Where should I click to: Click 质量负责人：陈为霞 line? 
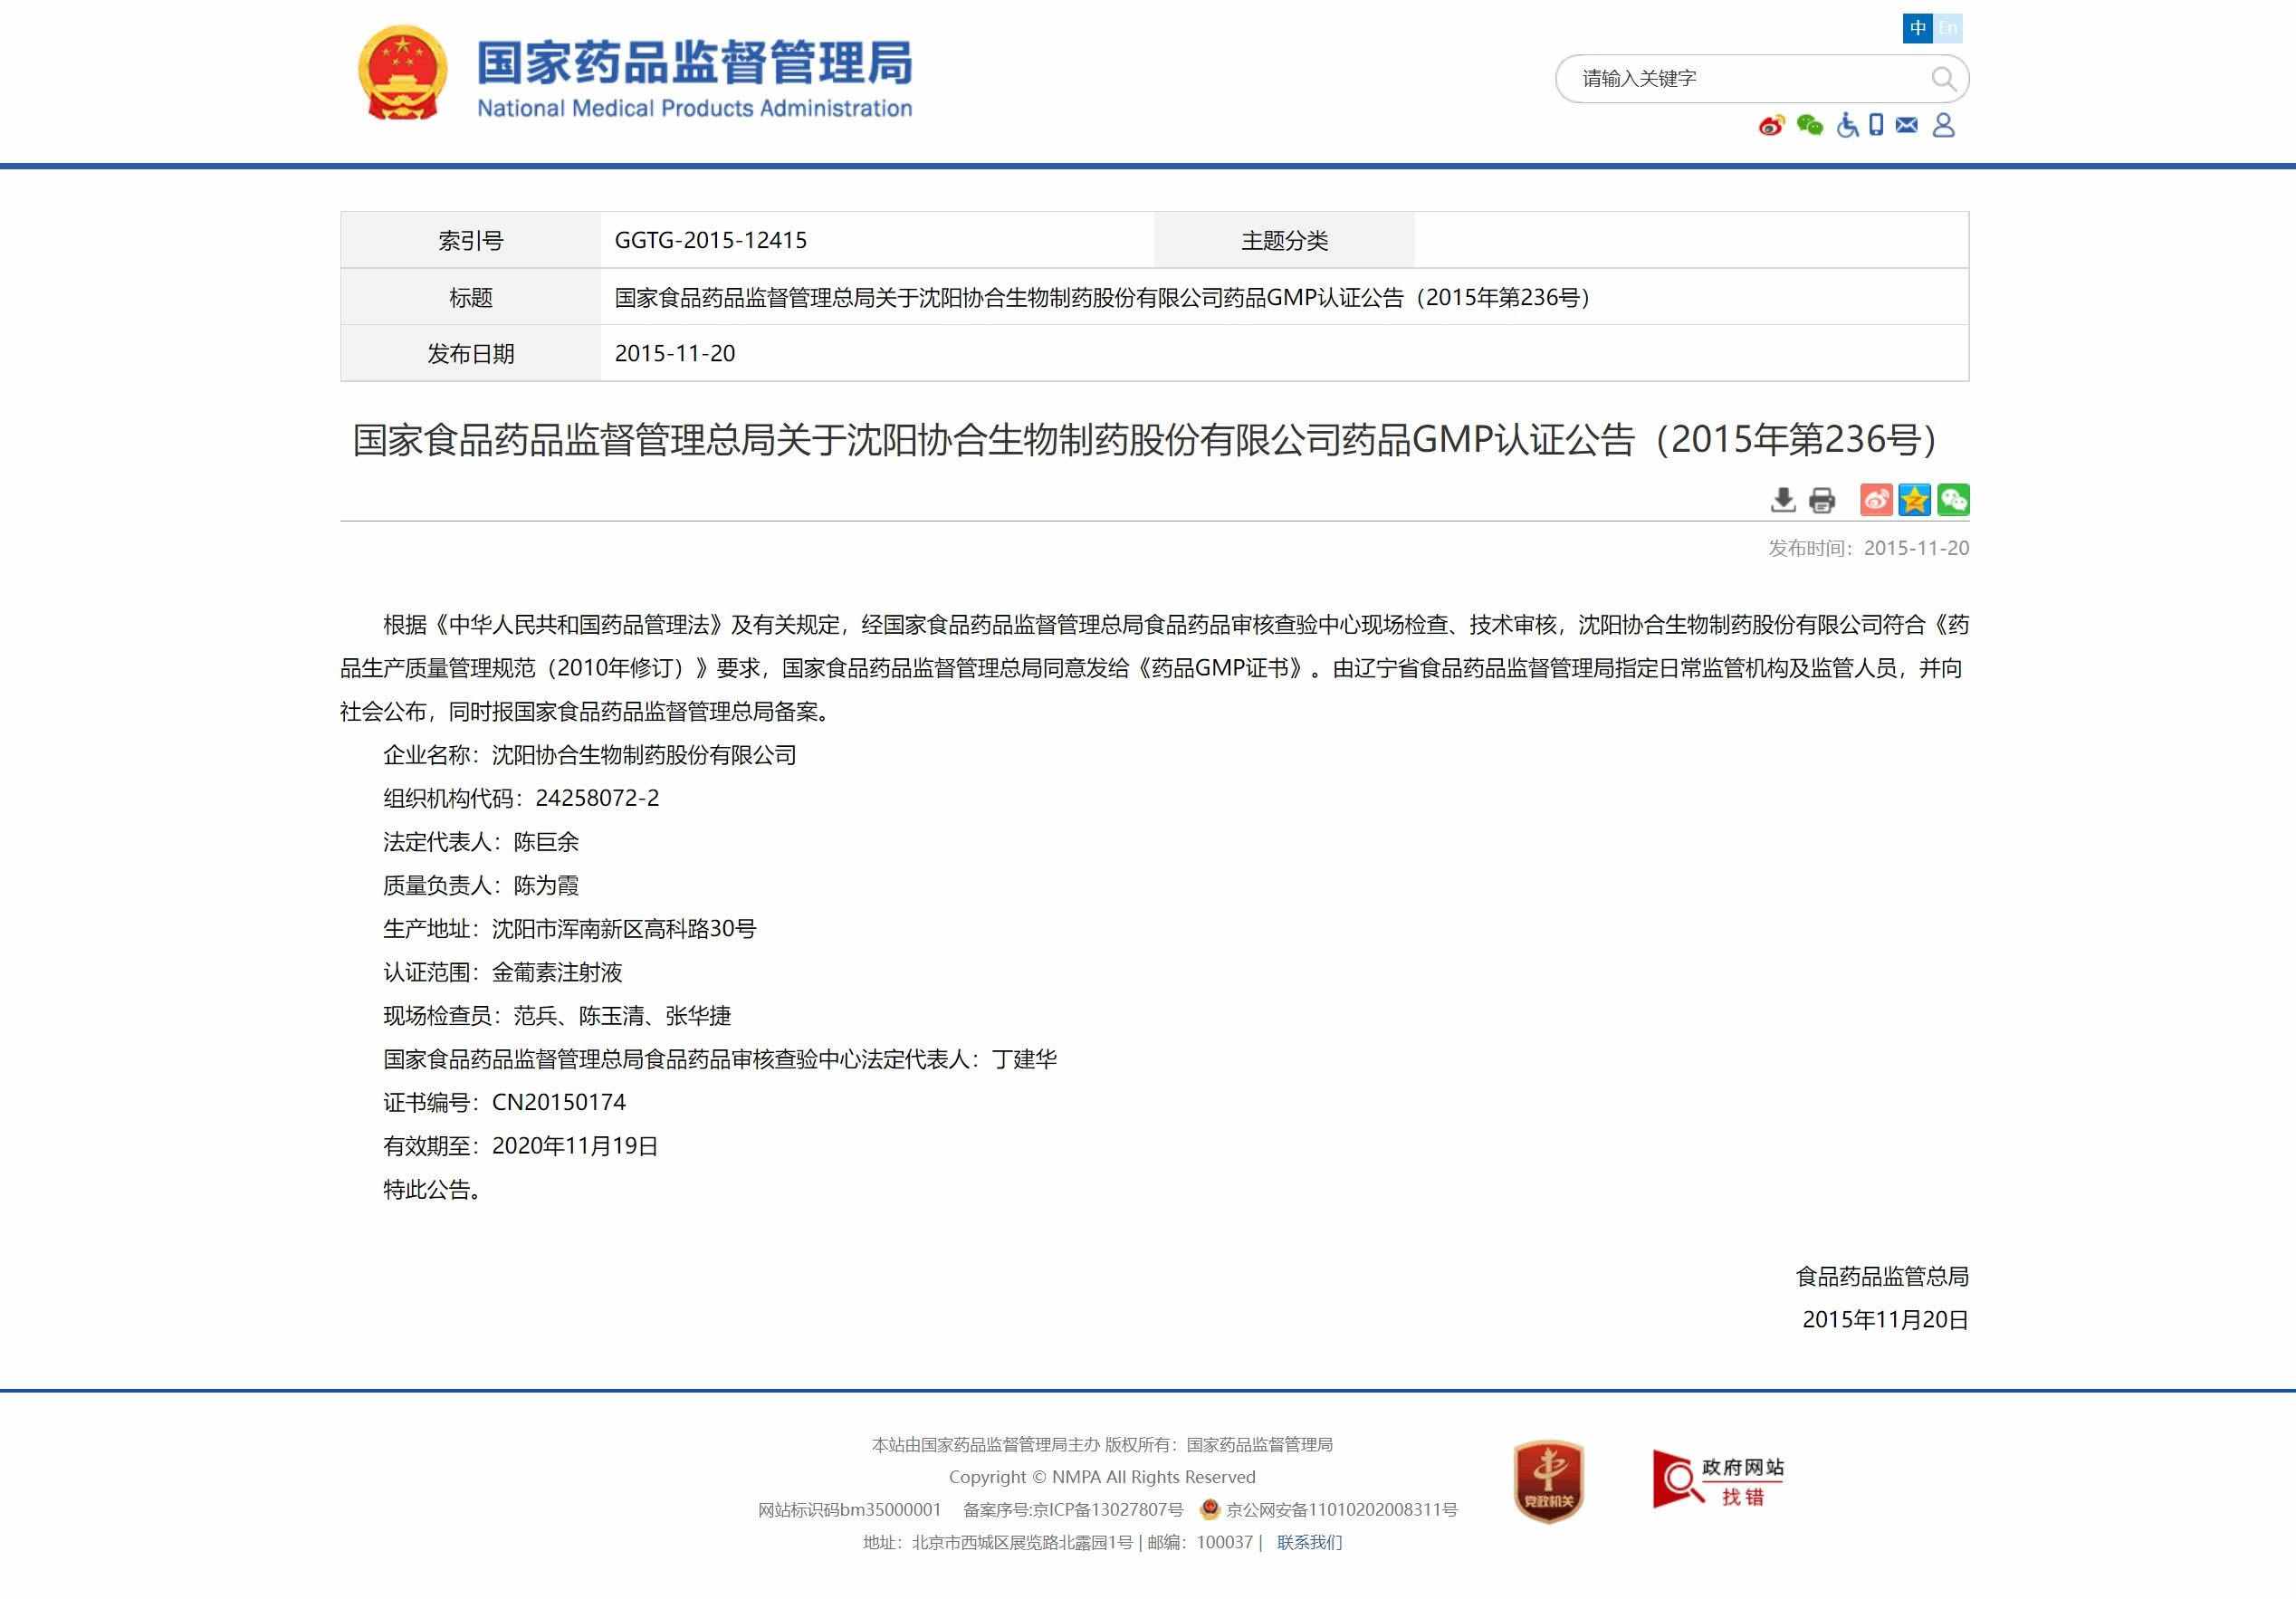point(481,885)
